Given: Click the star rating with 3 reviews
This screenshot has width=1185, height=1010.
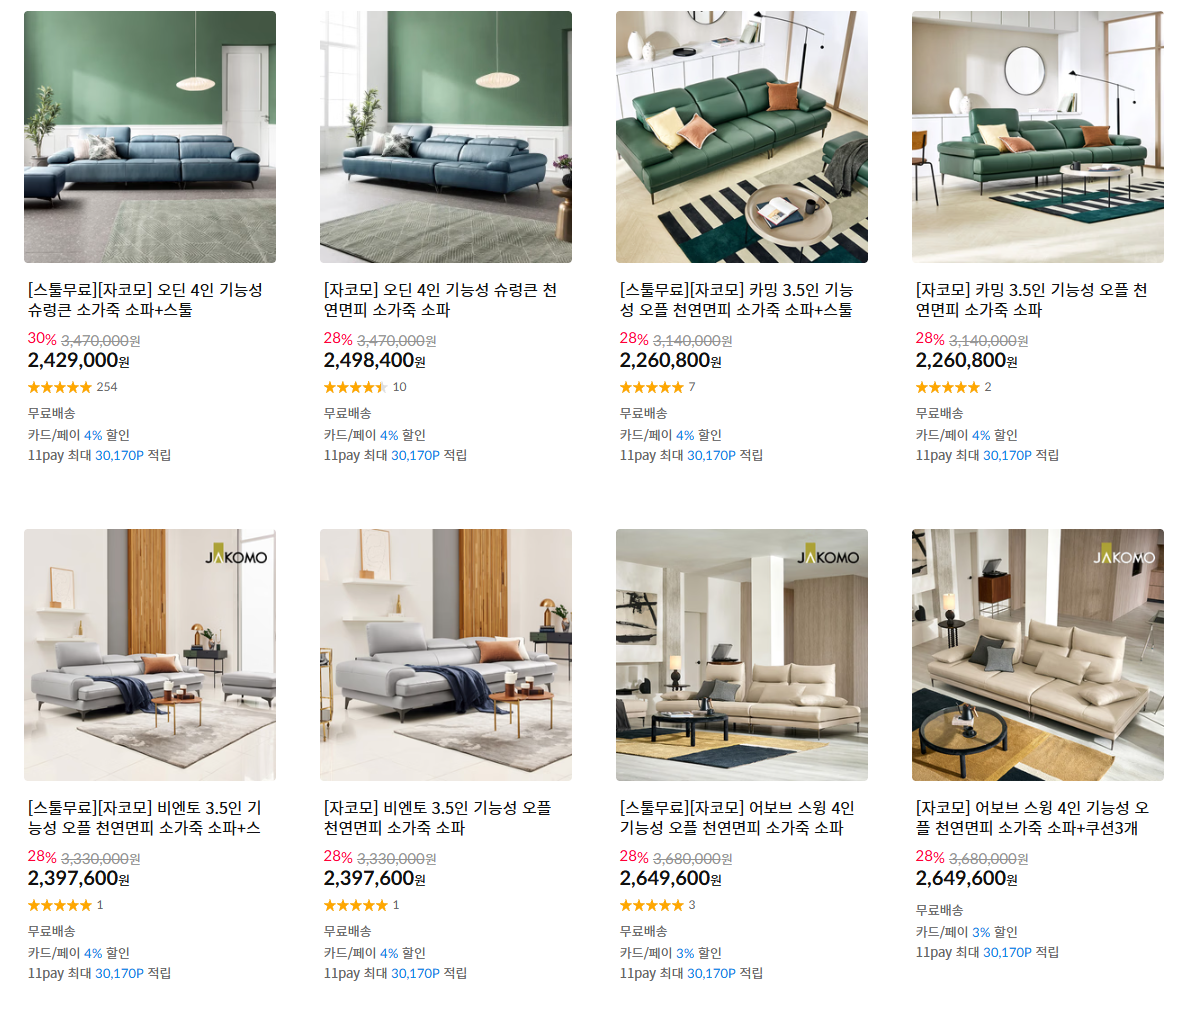Looking at the screenshot, I should point(657,905).
